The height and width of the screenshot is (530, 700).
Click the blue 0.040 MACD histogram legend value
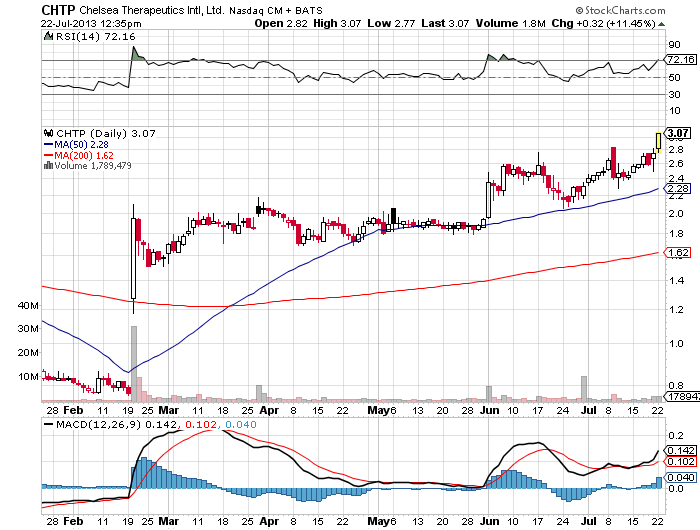(241, 424)
